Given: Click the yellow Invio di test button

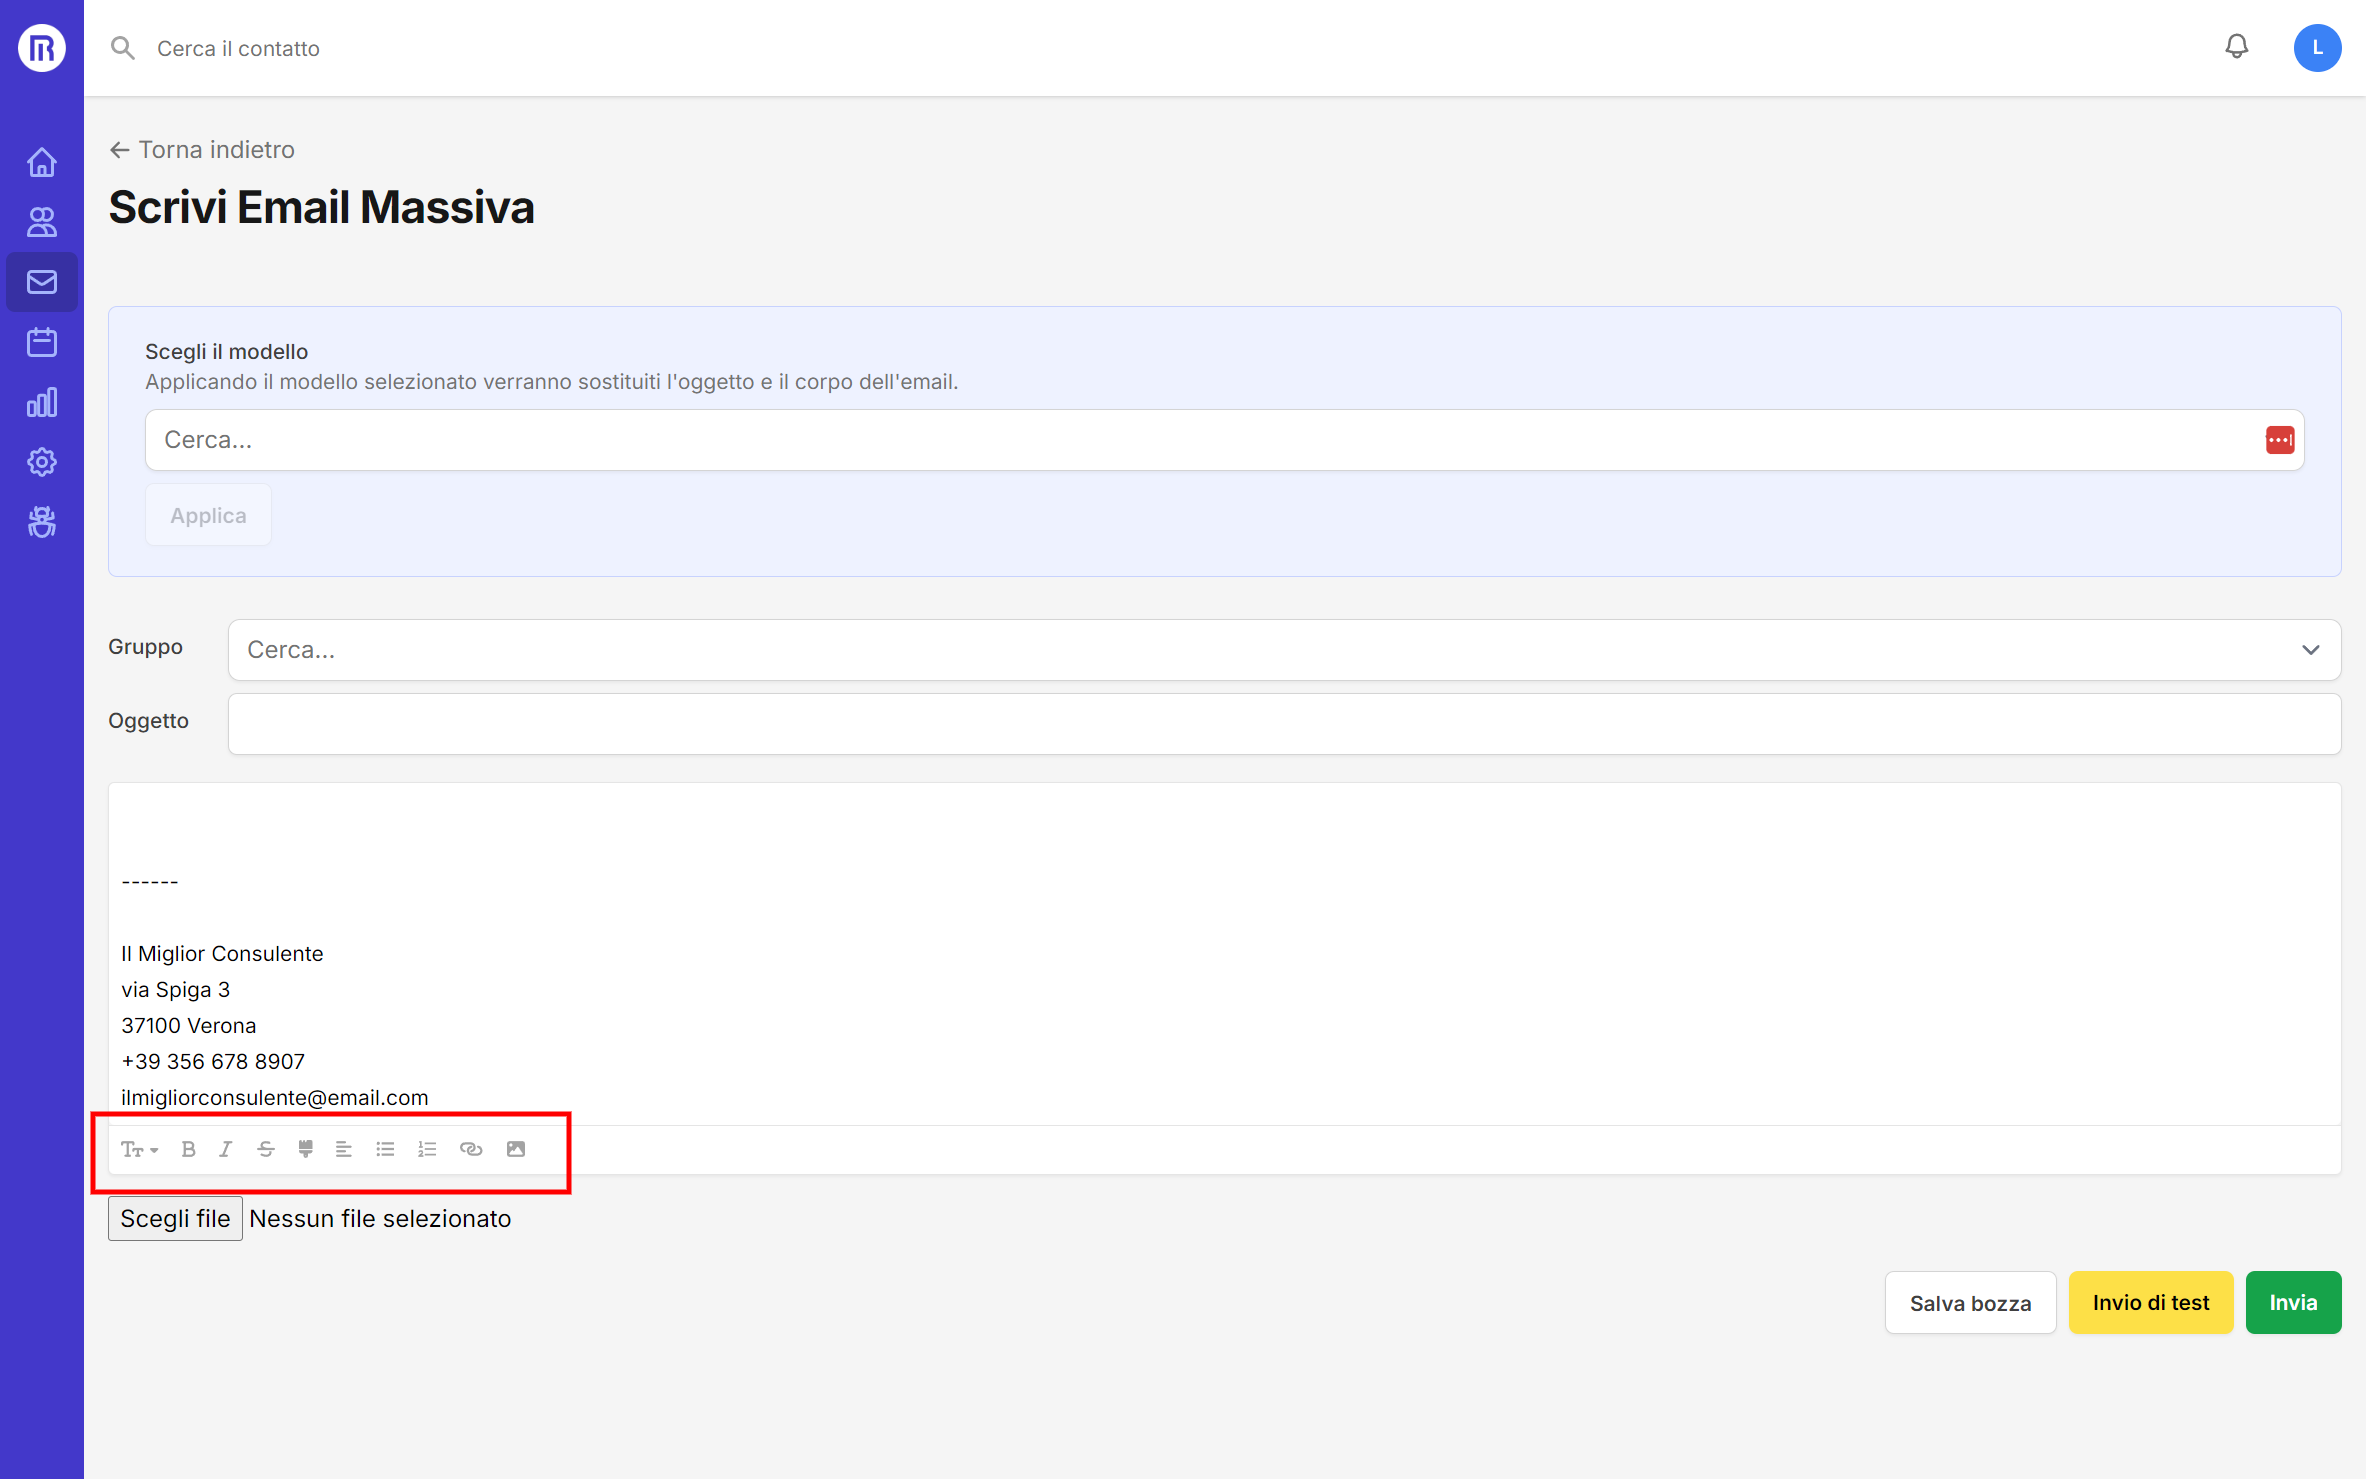Looking at the screenshot, I should click(2151, 1301).
